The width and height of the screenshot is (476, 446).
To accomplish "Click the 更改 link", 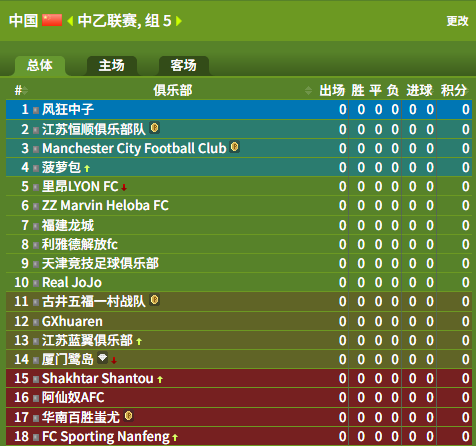I will tap(457, 21).
